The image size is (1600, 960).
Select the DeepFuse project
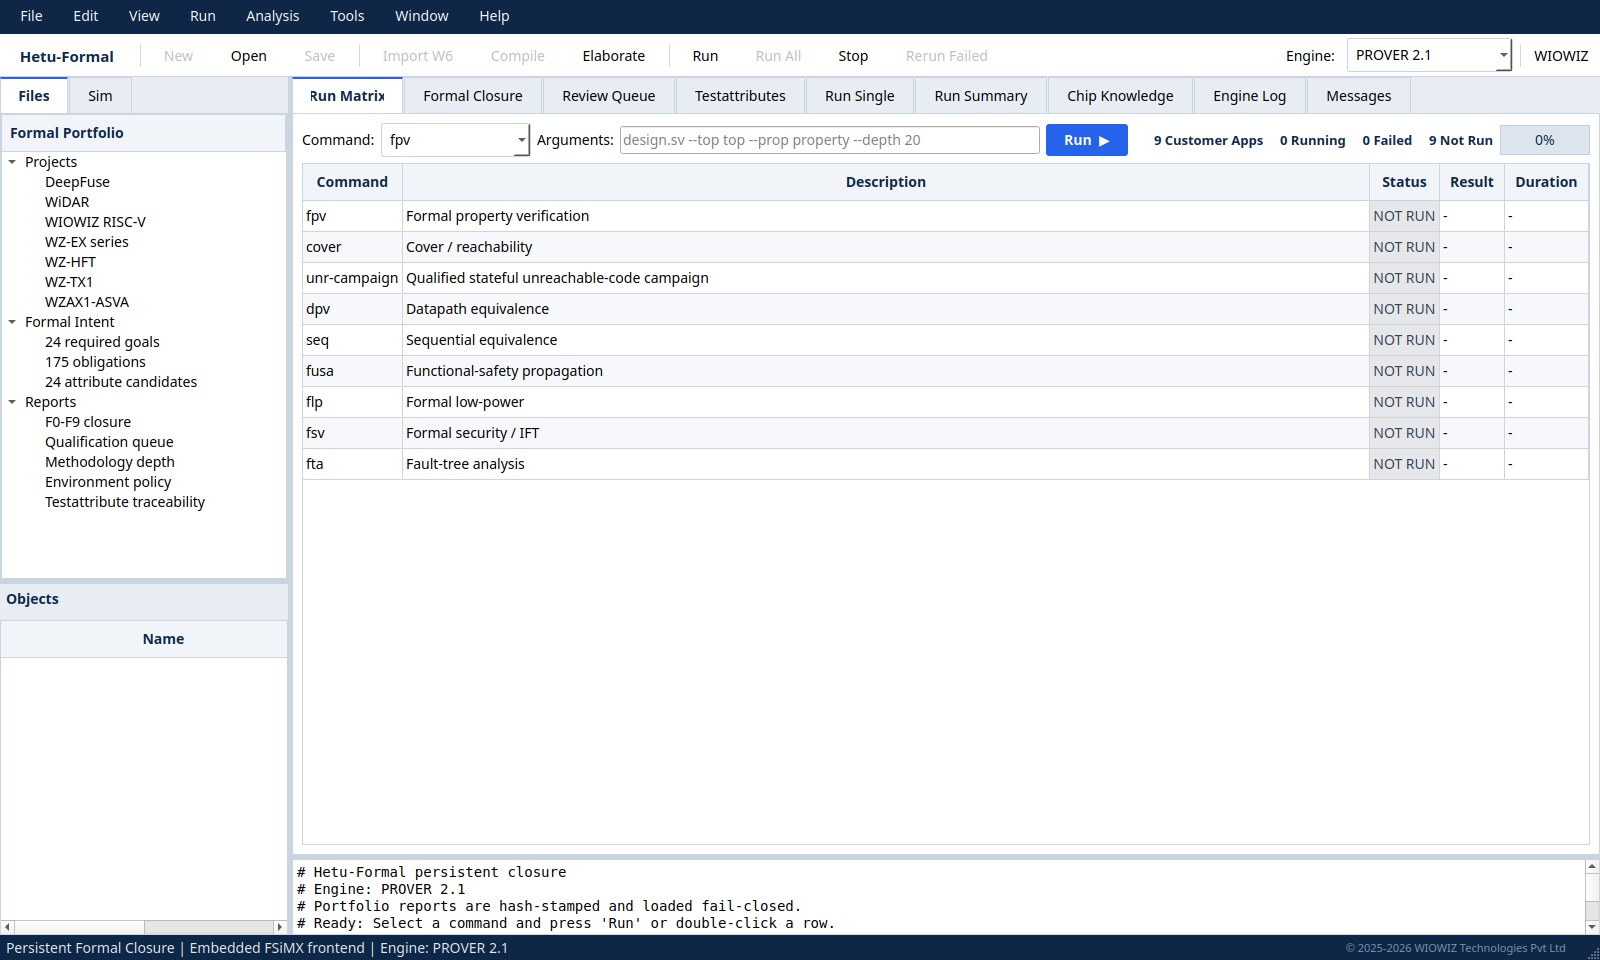[77, 182]
